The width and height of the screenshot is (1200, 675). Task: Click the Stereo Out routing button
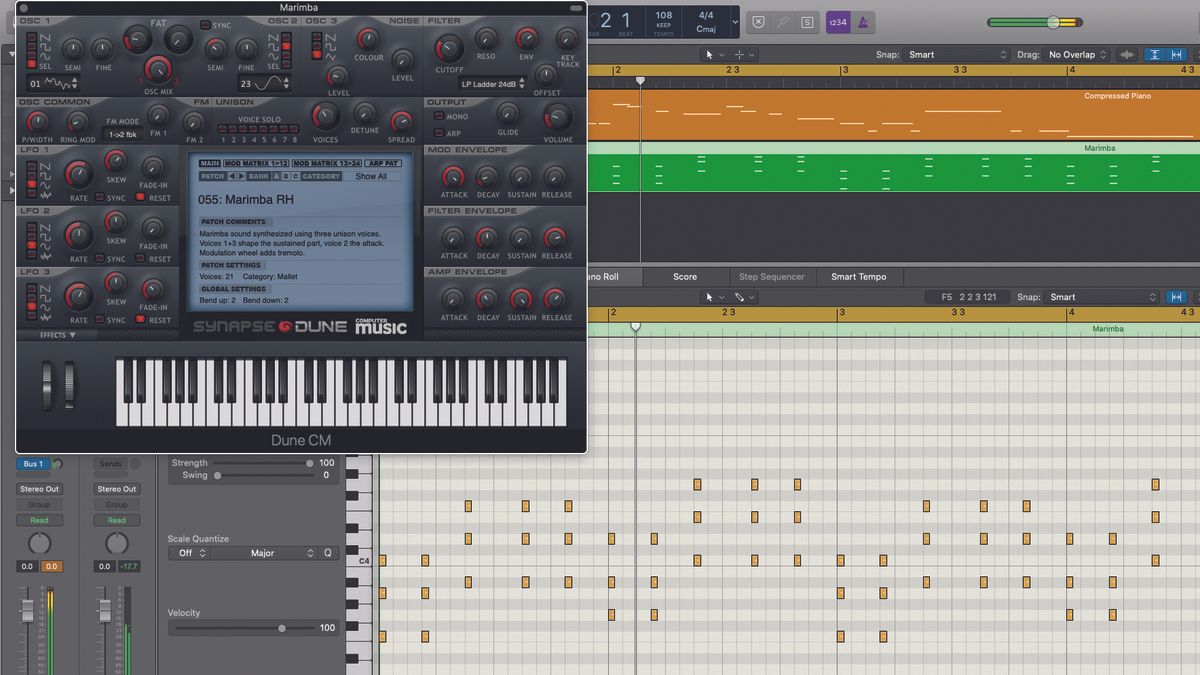pyautogui.click(x=38, y=489)
